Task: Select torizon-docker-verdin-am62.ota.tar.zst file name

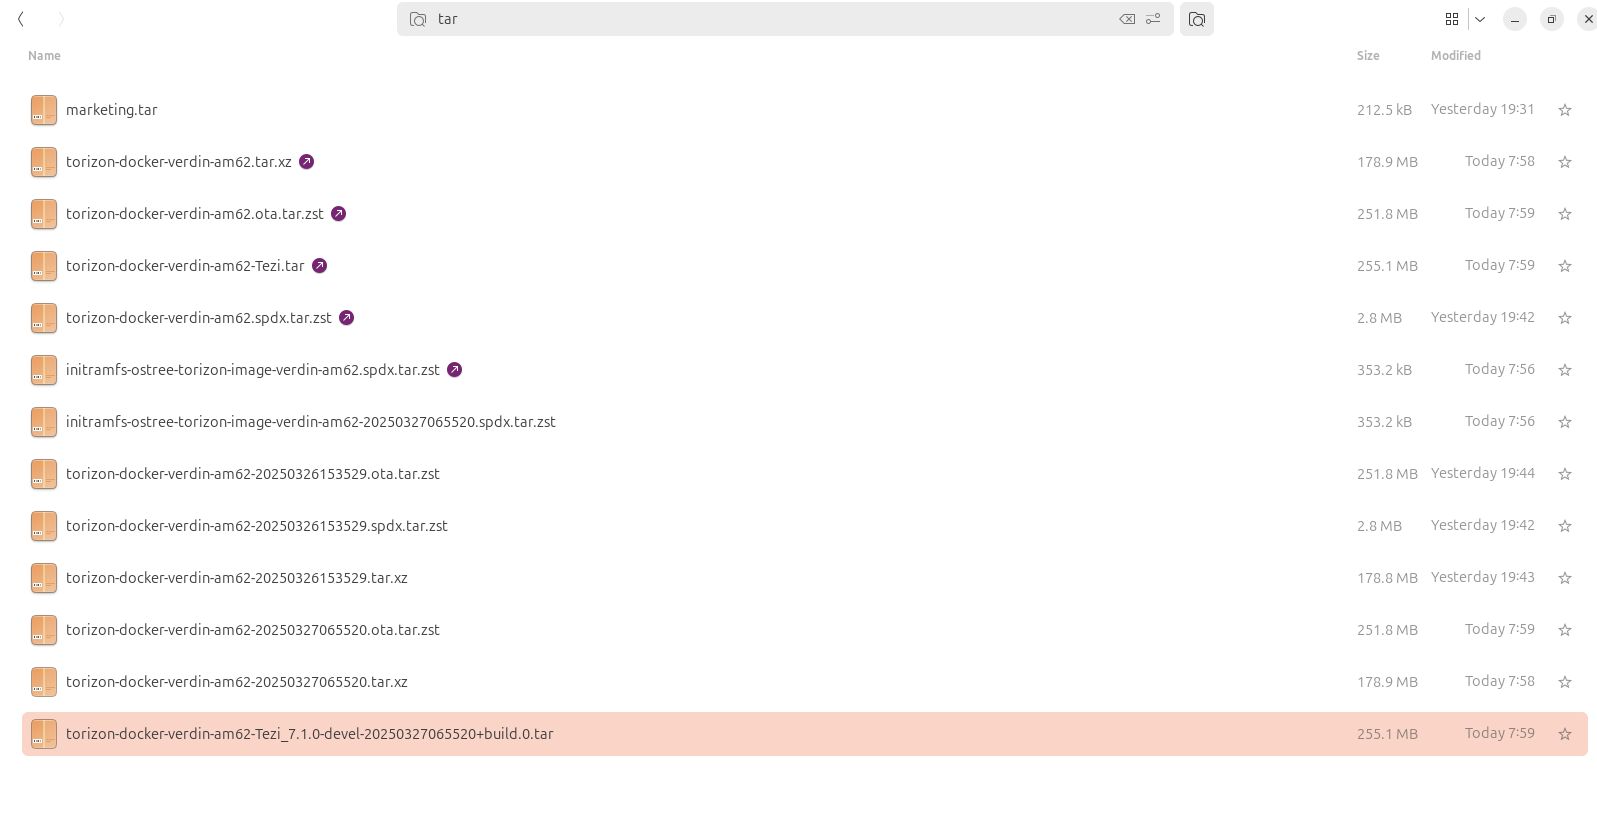Action: point(195,214)
